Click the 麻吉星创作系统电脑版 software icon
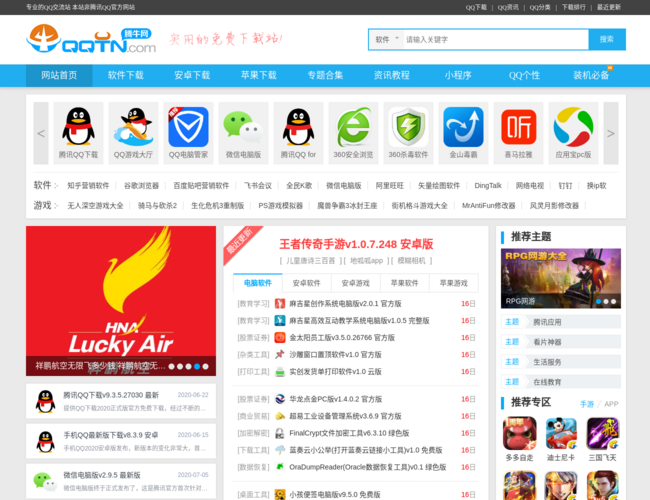Viewport: 650px width, 500px height. point(280,304)
